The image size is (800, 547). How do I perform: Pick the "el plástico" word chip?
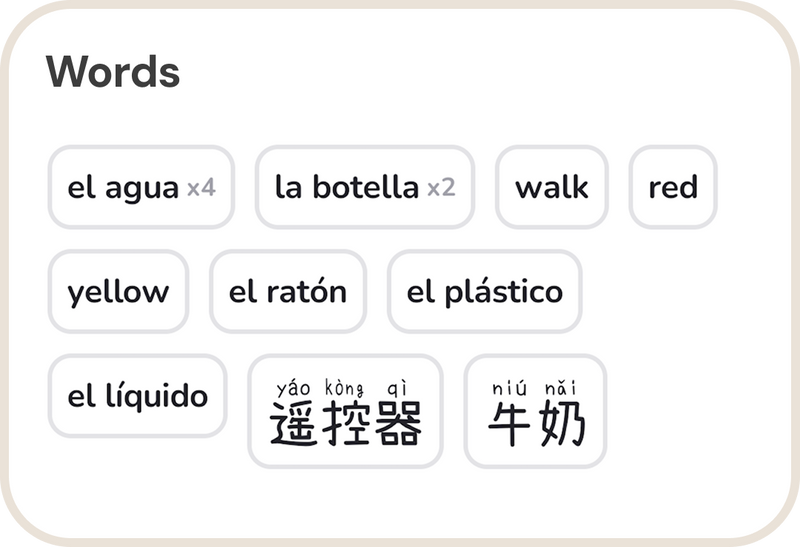[484, 292]
